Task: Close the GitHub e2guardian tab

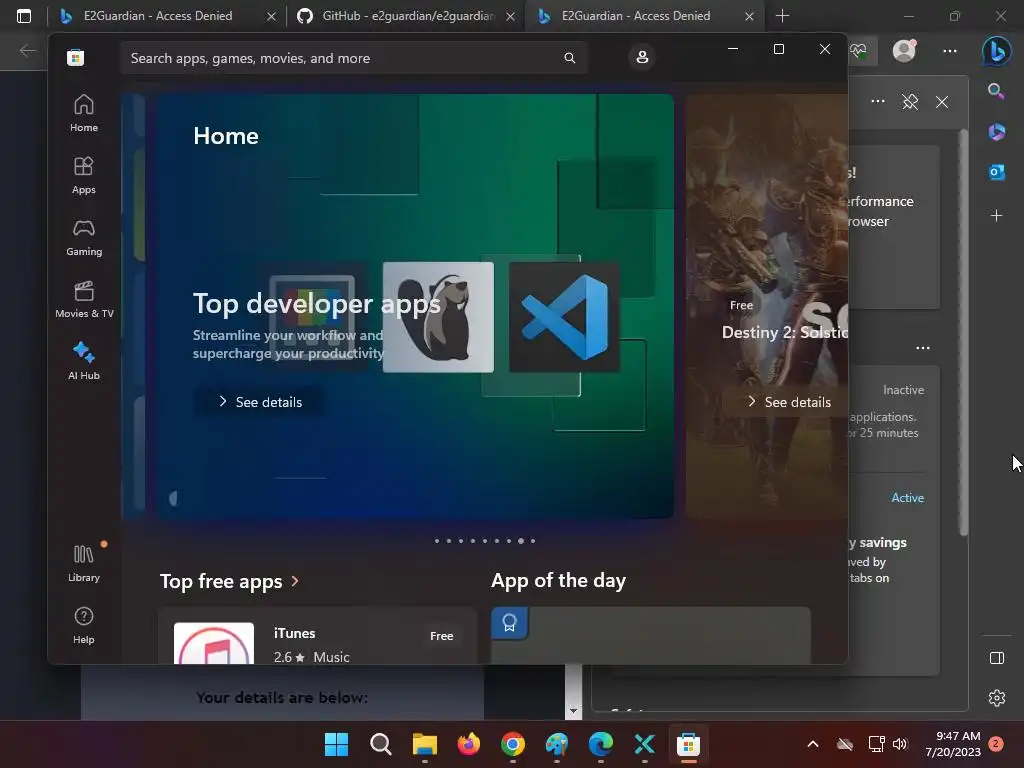Action: pos(510,16)
